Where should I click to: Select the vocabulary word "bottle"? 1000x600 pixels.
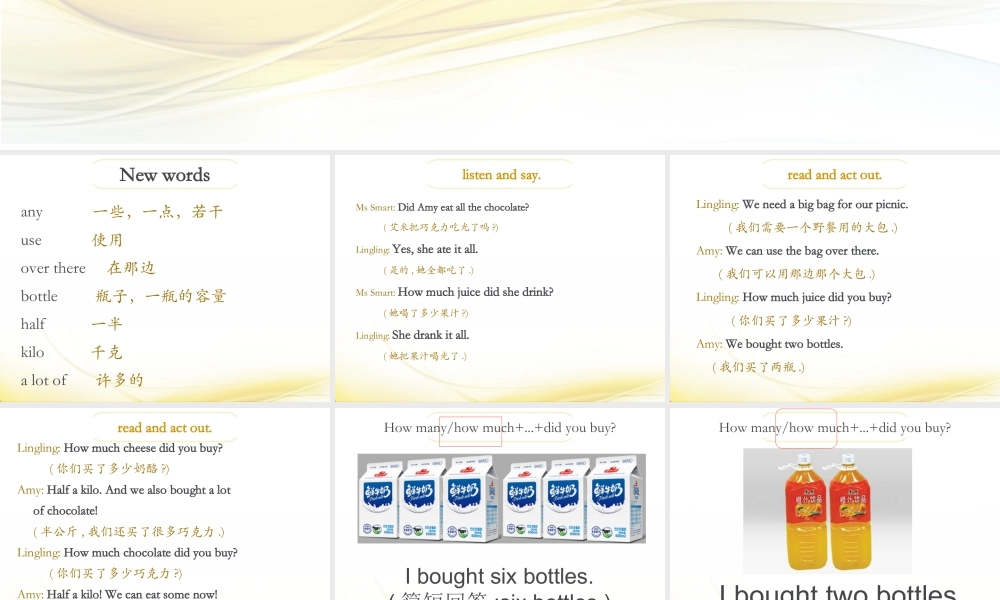tap(39, 296)
